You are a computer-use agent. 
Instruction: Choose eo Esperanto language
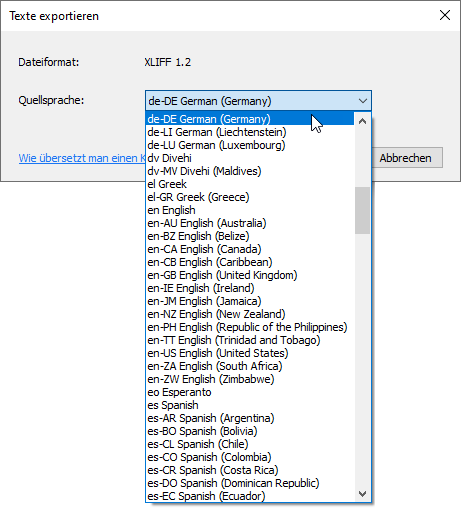[250, 392]
